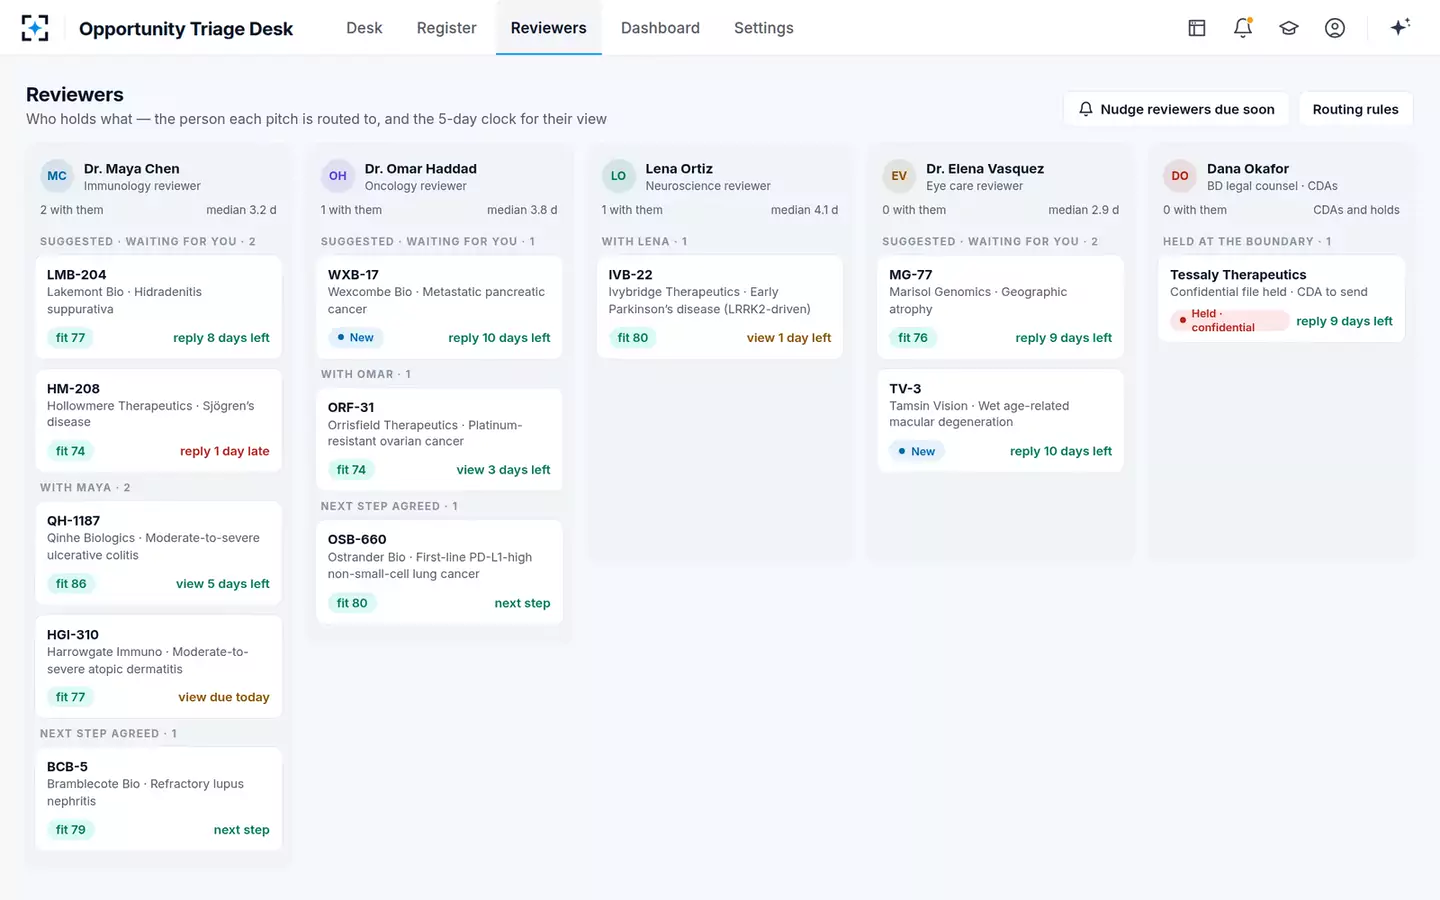Click the Dana Okafor reviewer name
The image size is (1440, 900).
coord(1248,168)
